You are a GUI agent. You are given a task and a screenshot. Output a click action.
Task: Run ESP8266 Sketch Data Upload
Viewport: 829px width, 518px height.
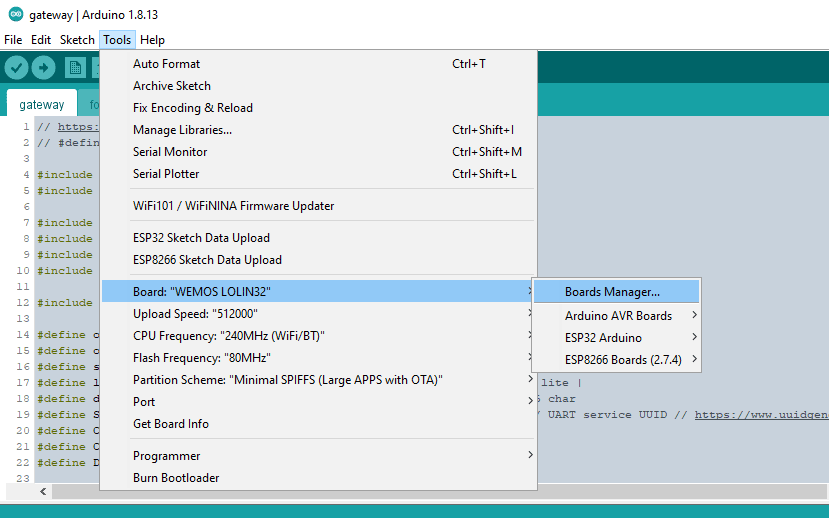tap(319, 260)
